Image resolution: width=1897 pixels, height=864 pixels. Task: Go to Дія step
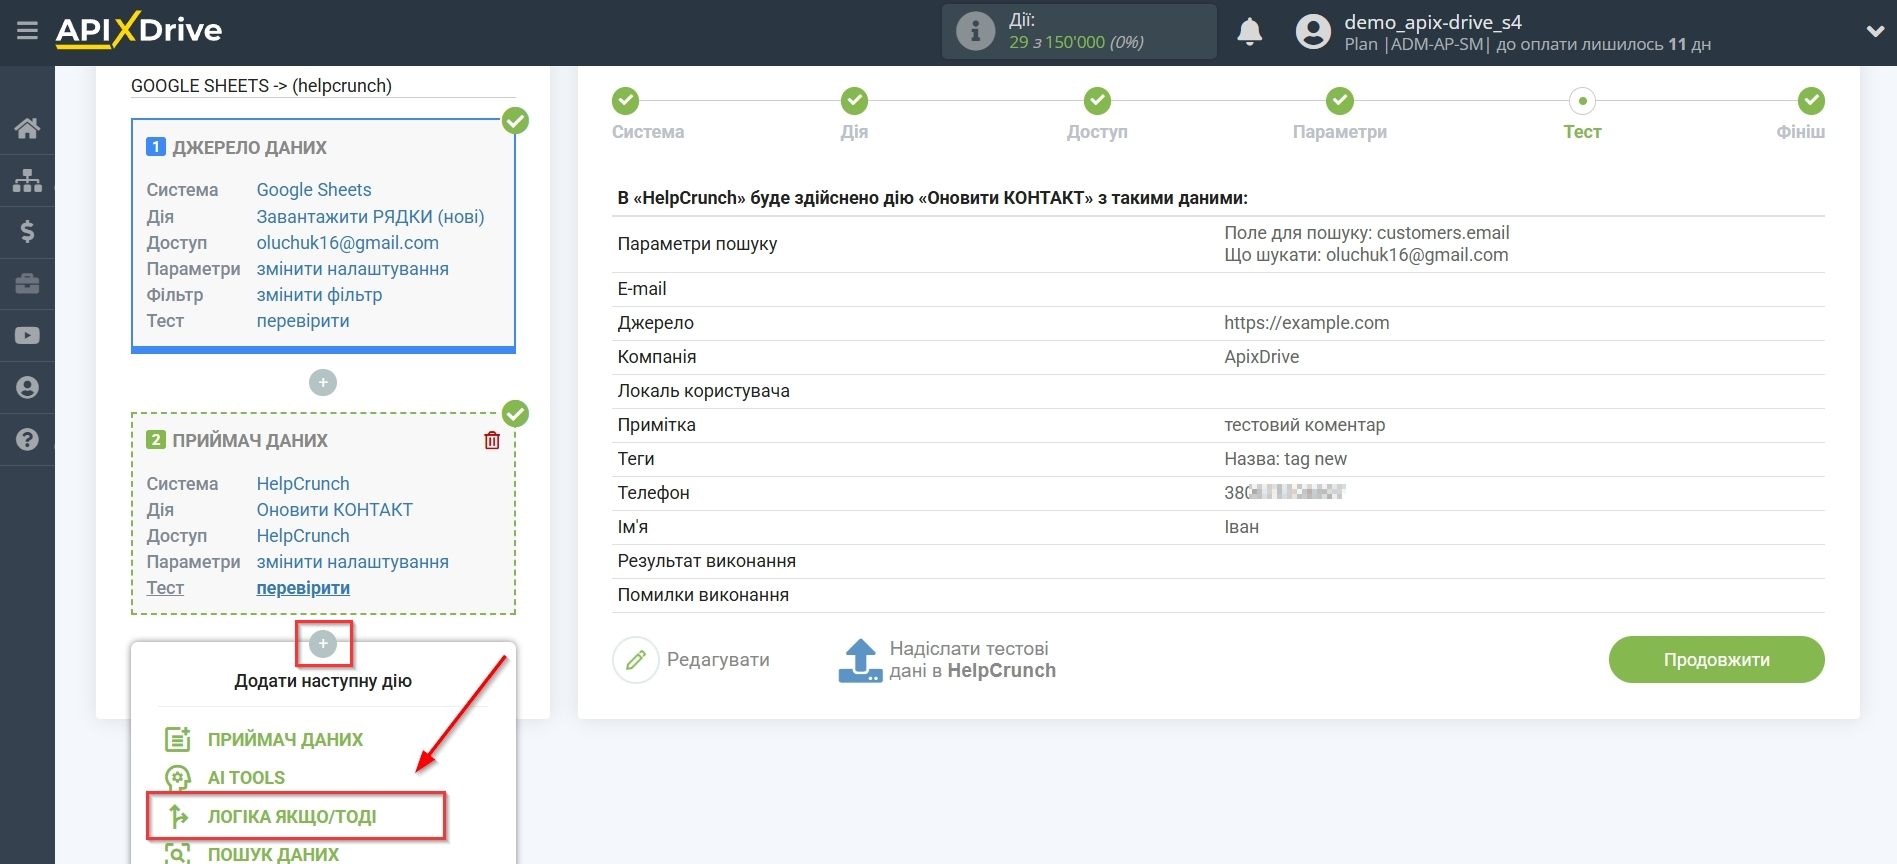coord(854,101)
